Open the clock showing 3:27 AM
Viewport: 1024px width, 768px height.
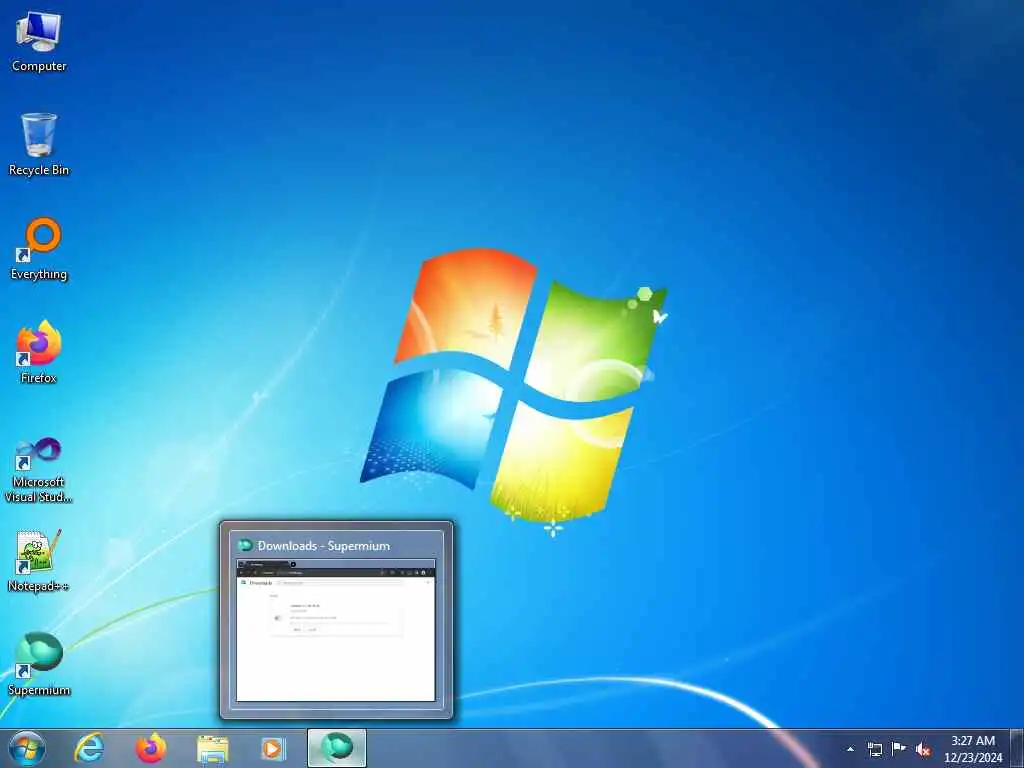(972, 749)
